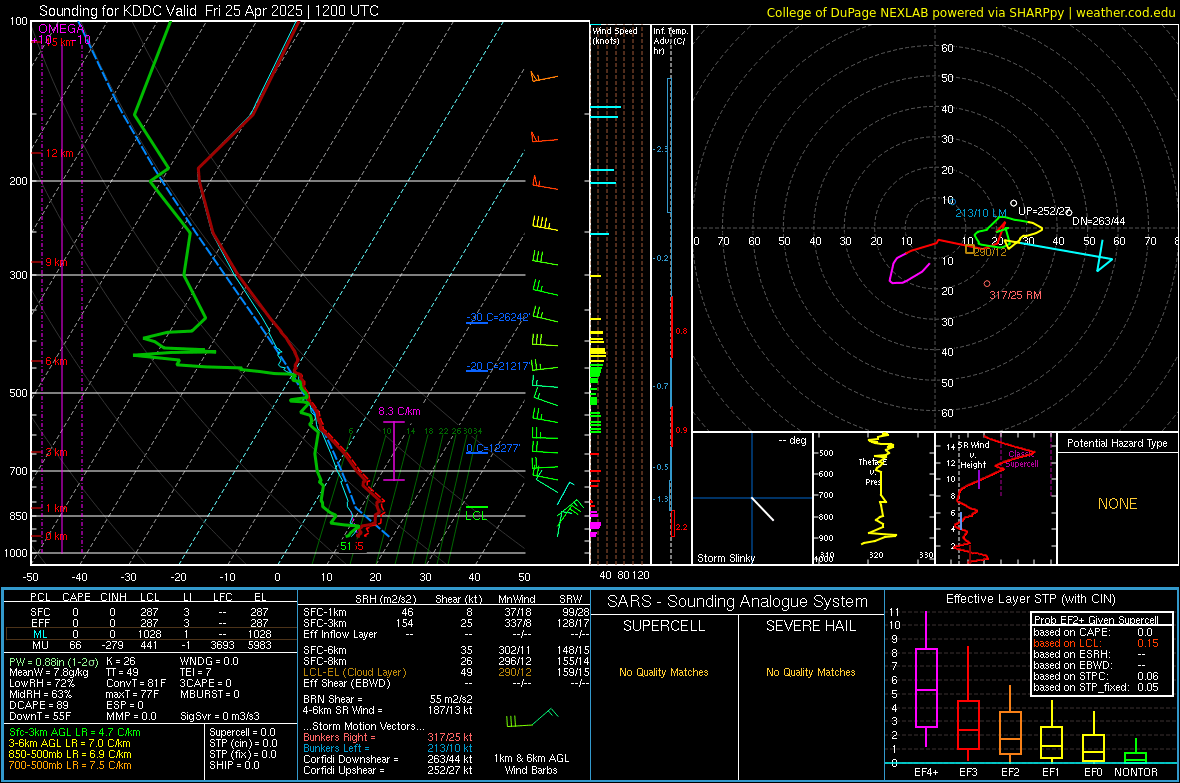Click the 'Eff Shear (EBWD)' row label

(346, 684)
